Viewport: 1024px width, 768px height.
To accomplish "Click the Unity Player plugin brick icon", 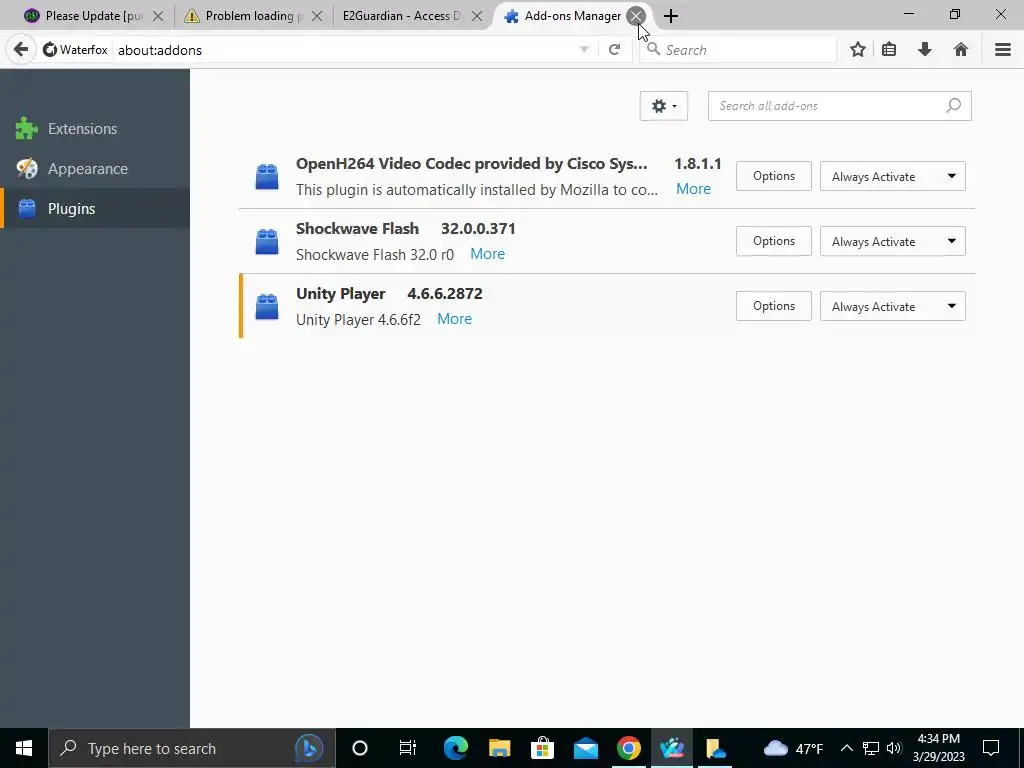I will pos(266,306).
